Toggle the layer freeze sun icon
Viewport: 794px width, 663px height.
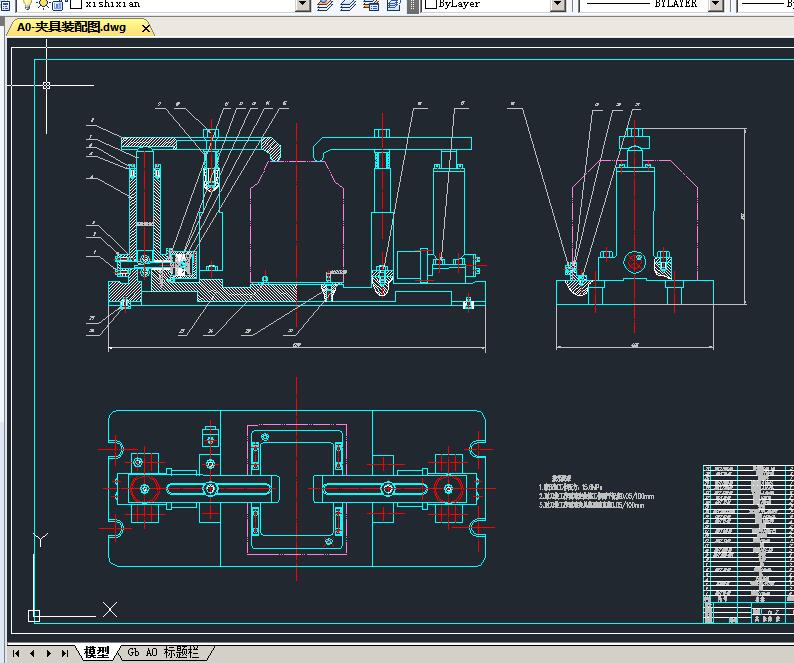pyautogui.click(x=43, y=5)
